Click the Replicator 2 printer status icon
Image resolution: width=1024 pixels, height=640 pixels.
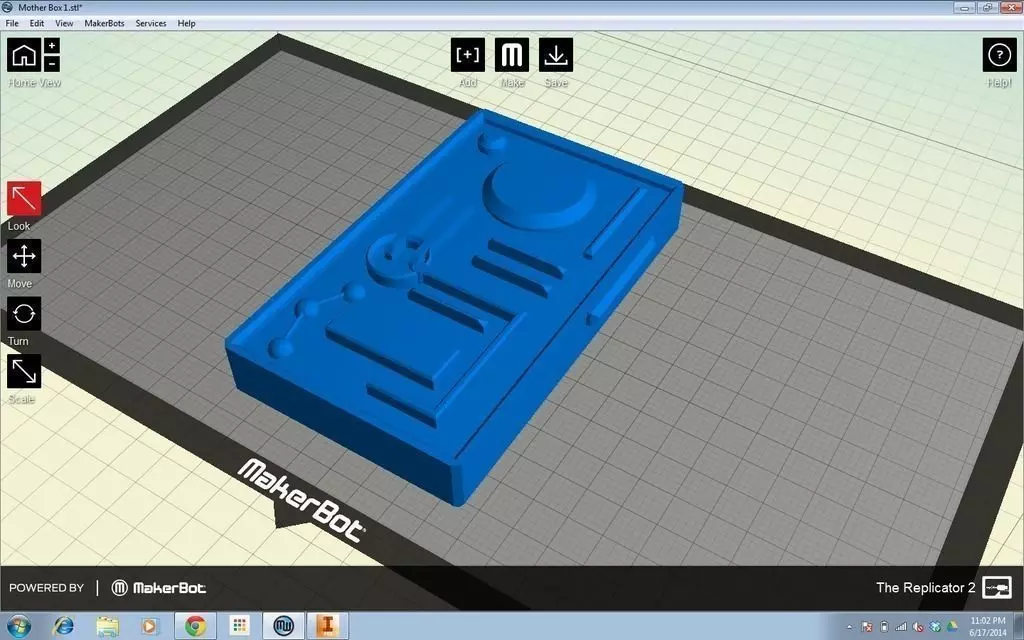click(997, 588)
